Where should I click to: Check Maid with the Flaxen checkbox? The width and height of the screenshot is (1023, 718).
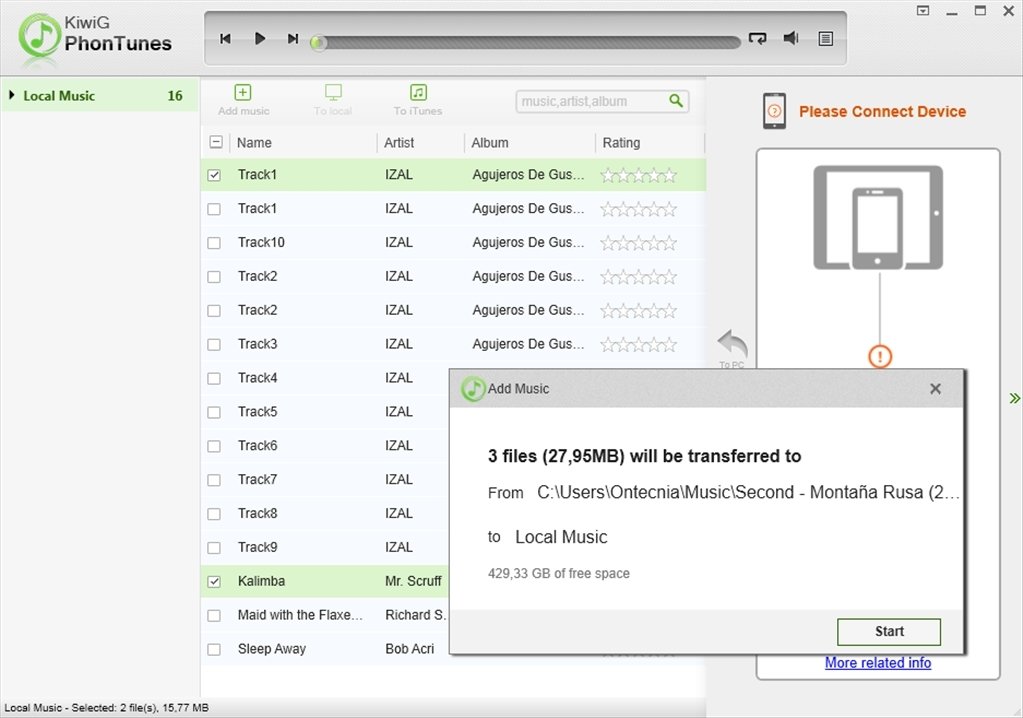click(214, 616)
